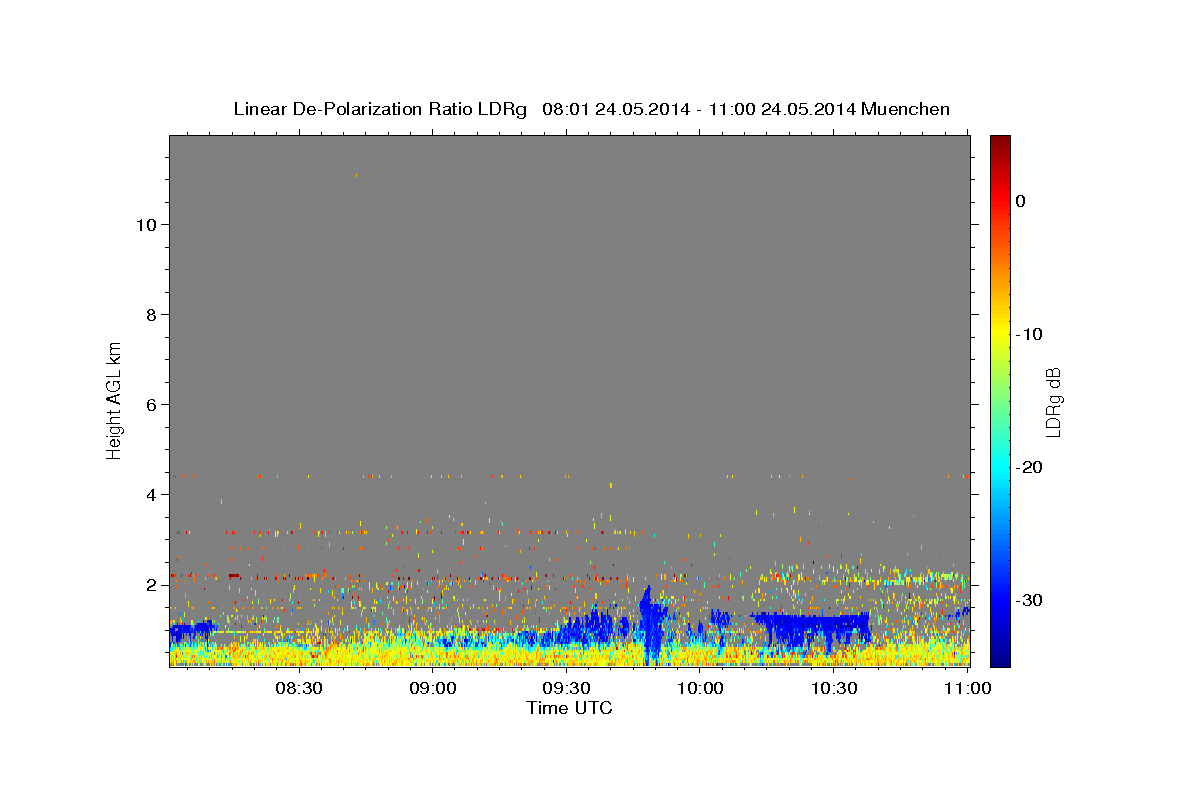The width and height of the screenshot is (1200, 800).
Task: Click the 09:00 time tick label
Action: [432, 688]
